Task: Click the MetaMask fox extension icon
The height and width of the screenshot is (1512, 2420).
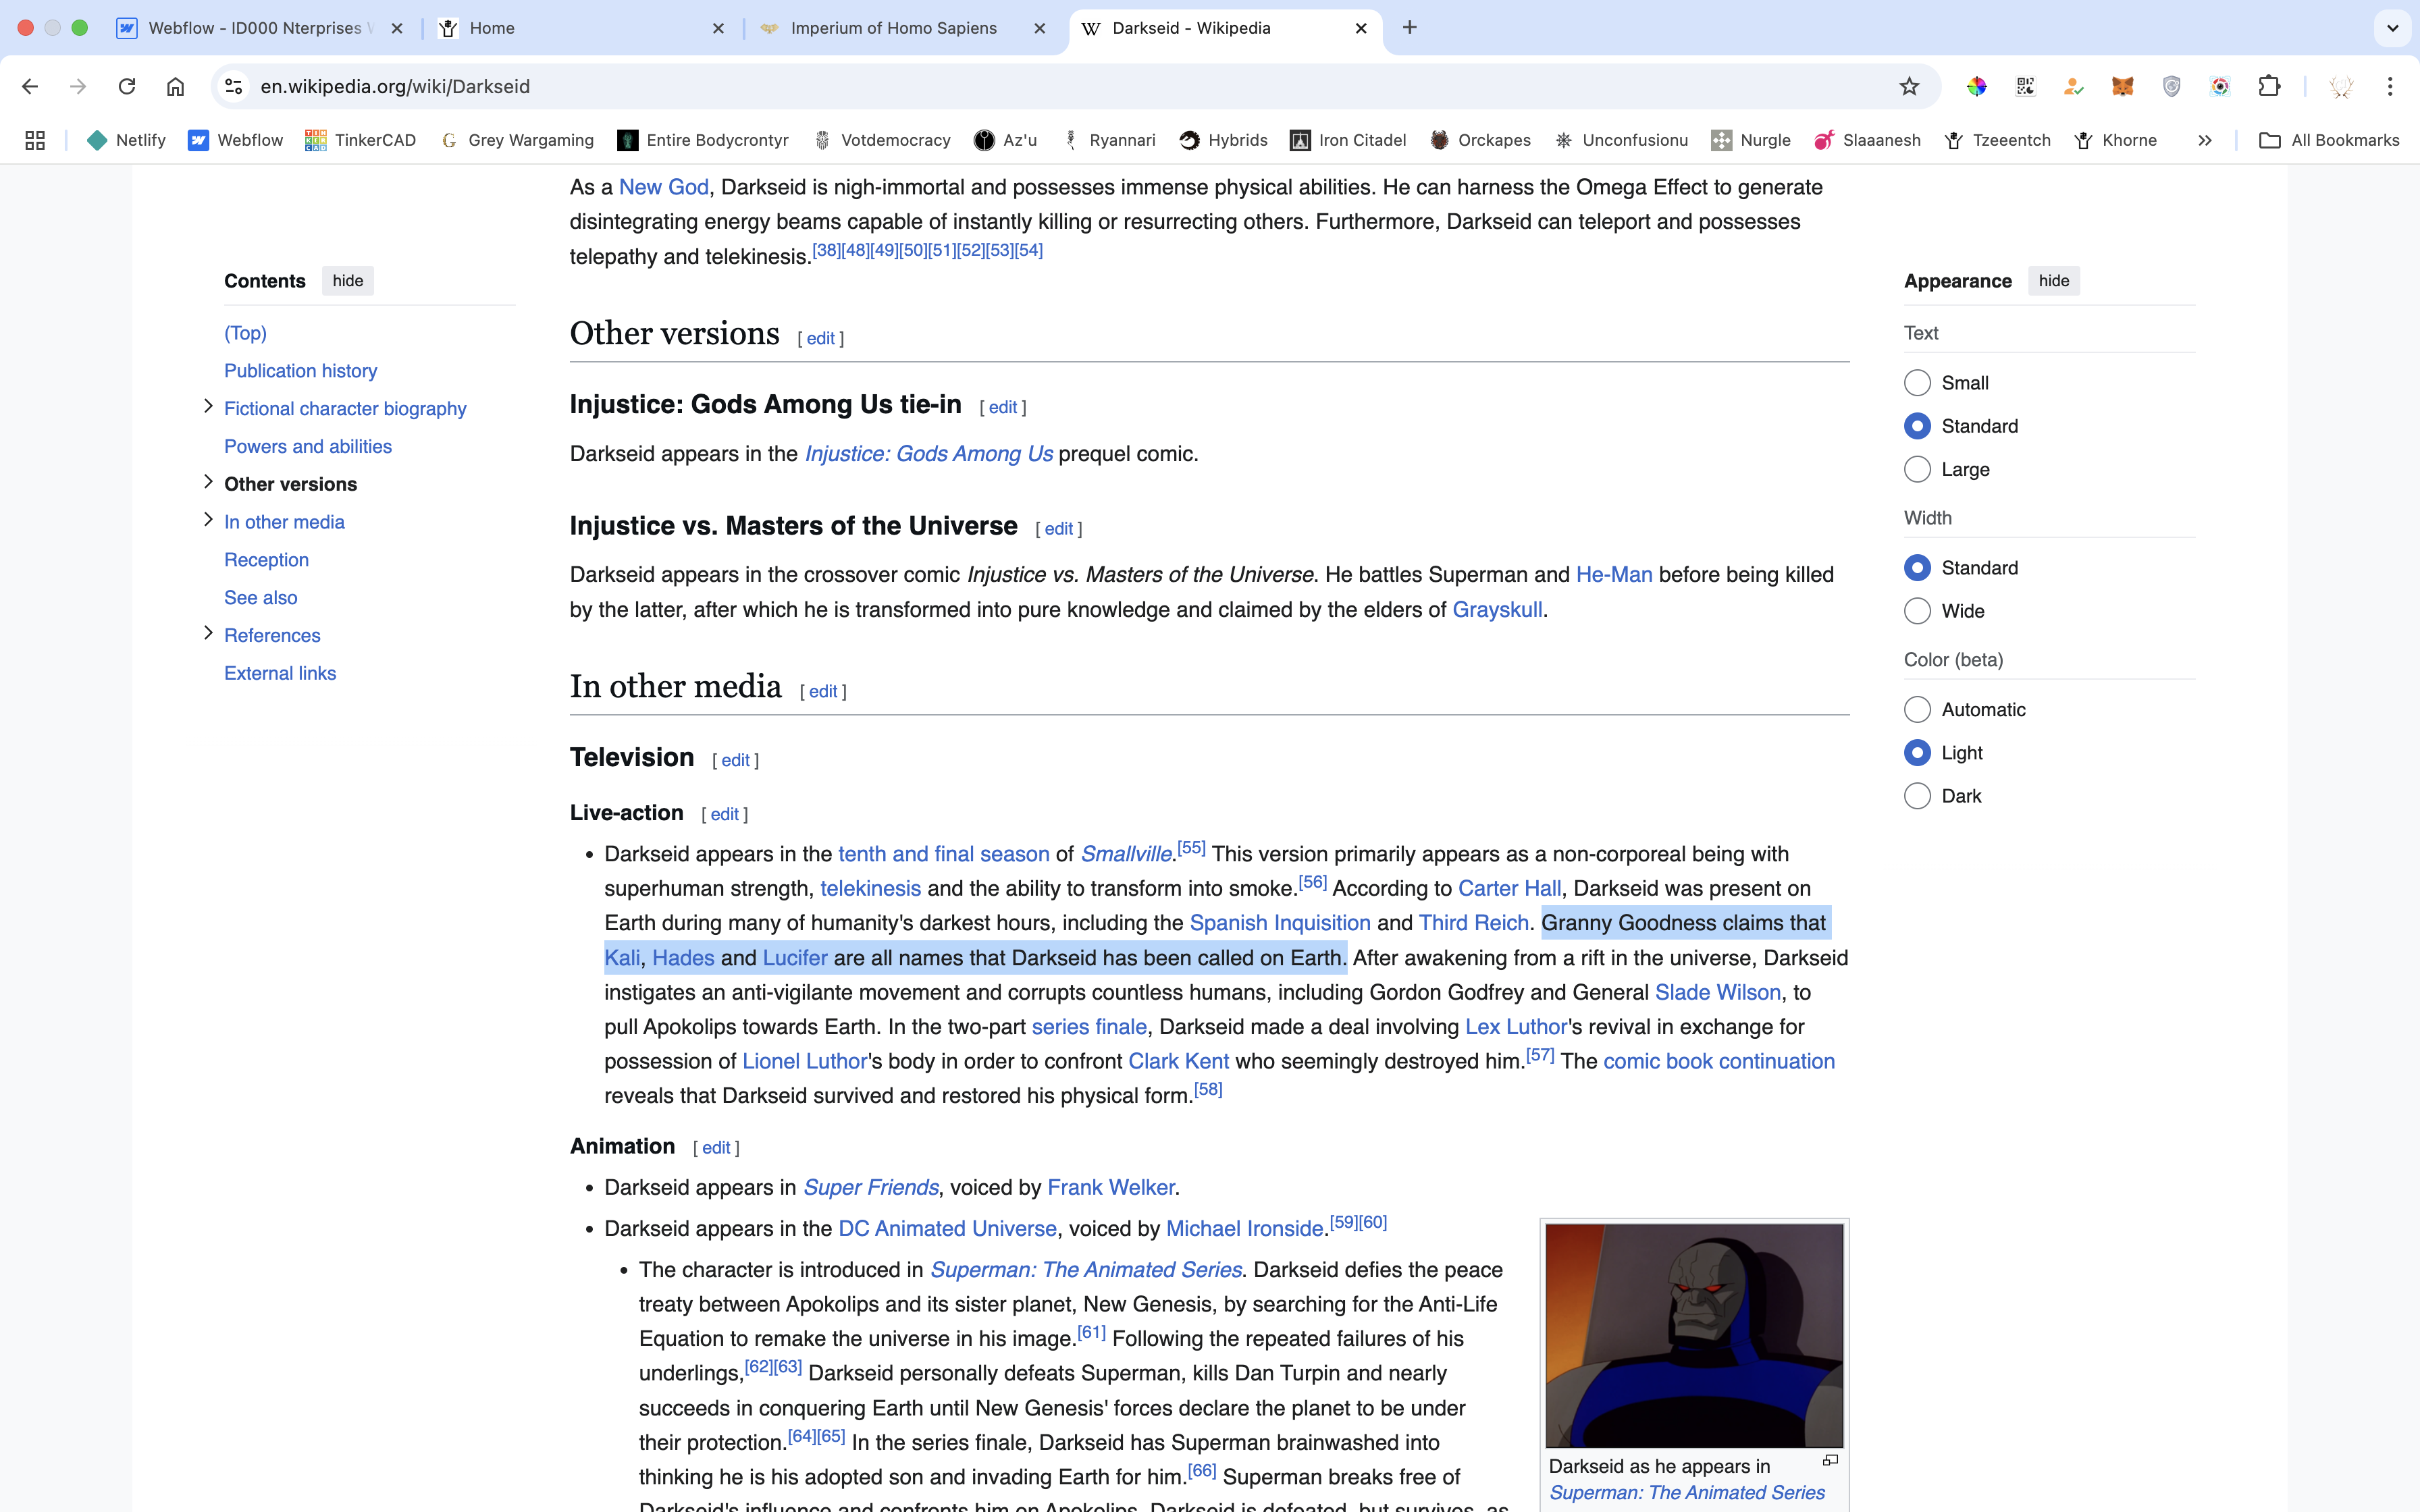Action: (2122, 86)
